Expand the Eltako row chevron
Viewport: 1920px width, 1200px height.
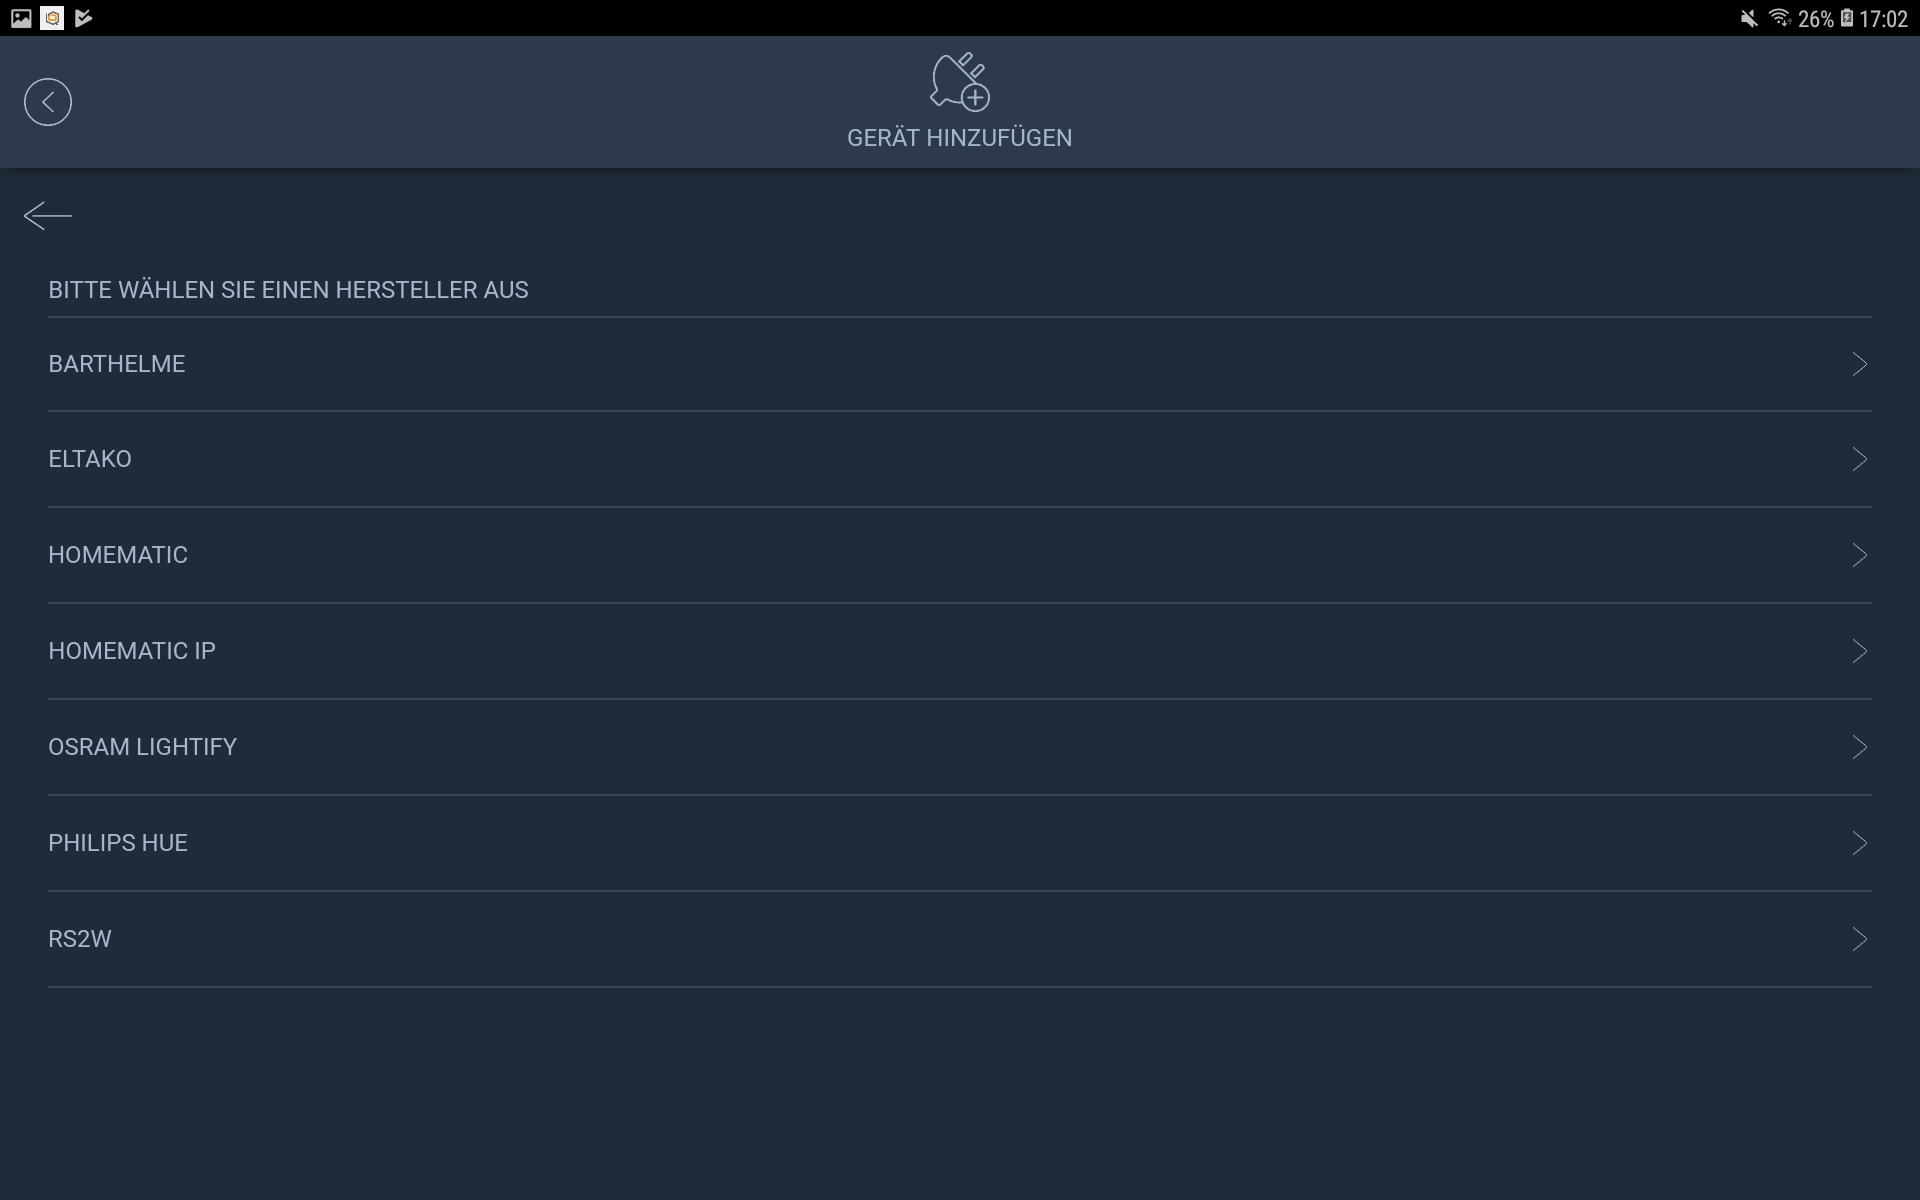point(1859,459)
